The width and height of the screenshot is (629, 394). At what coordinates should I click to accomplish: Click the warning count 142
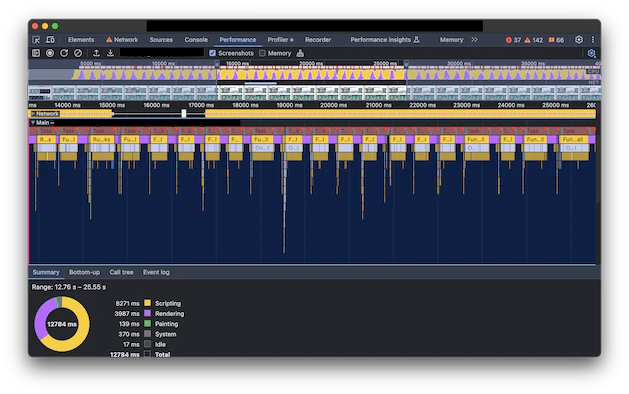point(534,40)
